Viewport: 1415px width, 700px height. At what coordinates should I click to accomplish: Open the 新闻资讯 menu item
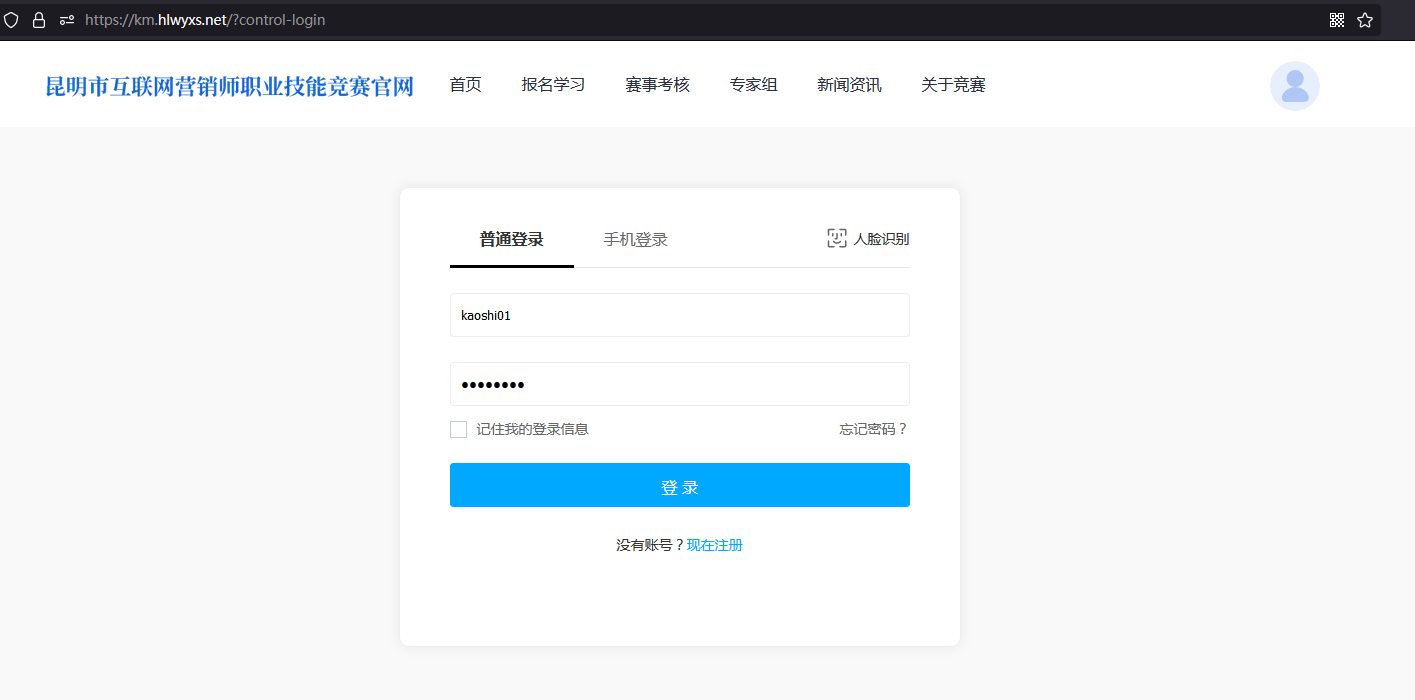click(x=849, y=85)
